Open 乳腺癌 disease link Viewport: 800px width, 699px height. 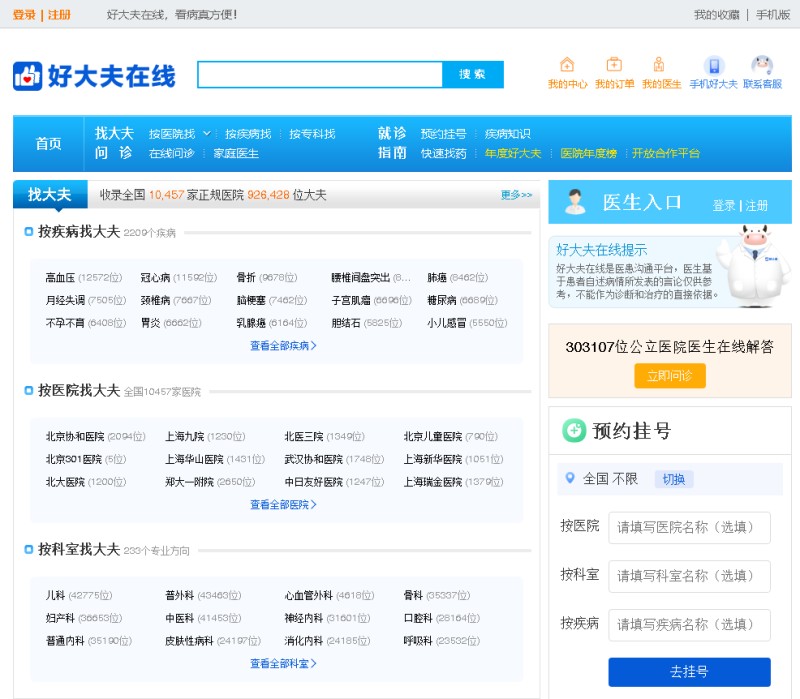point(251,323)
